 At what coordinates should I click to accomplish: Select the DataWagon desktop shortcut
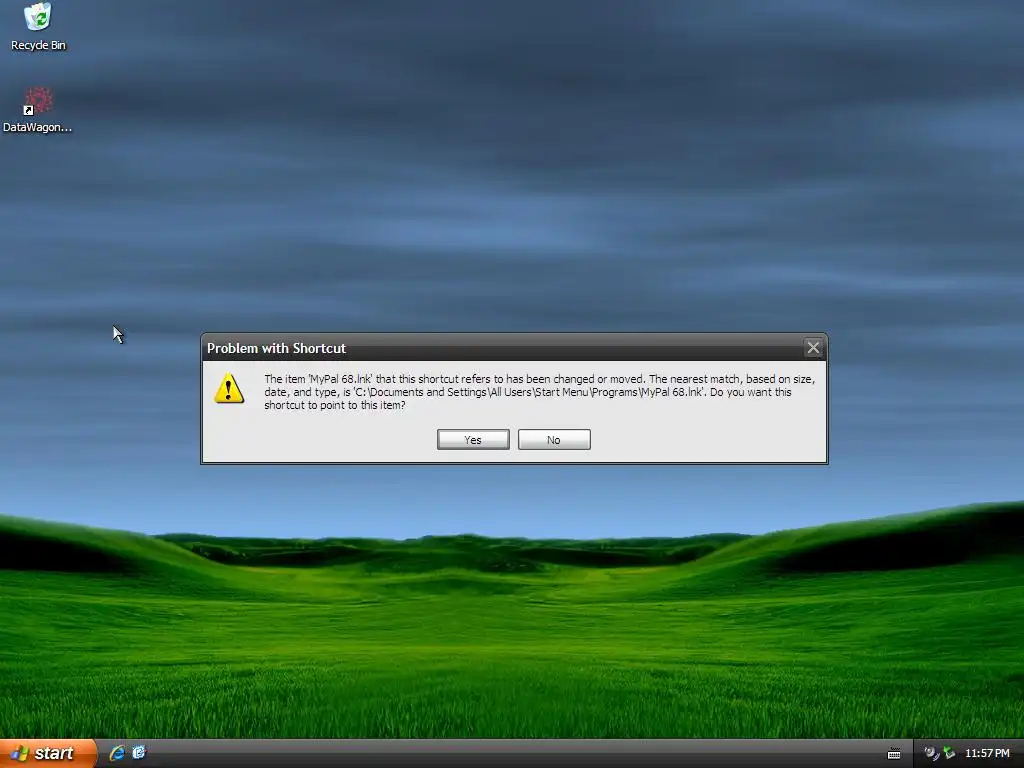coord(38,110)
